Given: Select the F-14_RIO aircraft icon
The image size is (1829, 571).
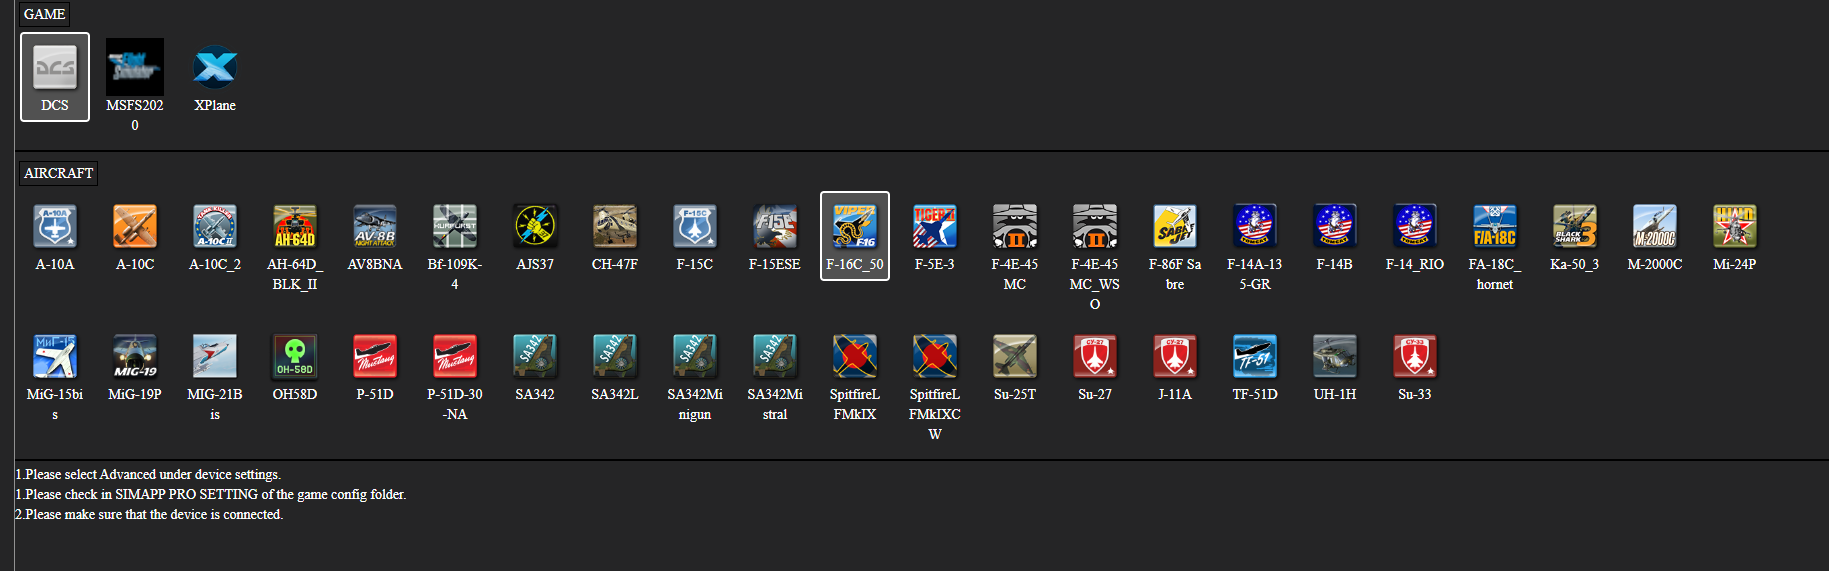Looking at the screenshot, I should [1415, 226].
